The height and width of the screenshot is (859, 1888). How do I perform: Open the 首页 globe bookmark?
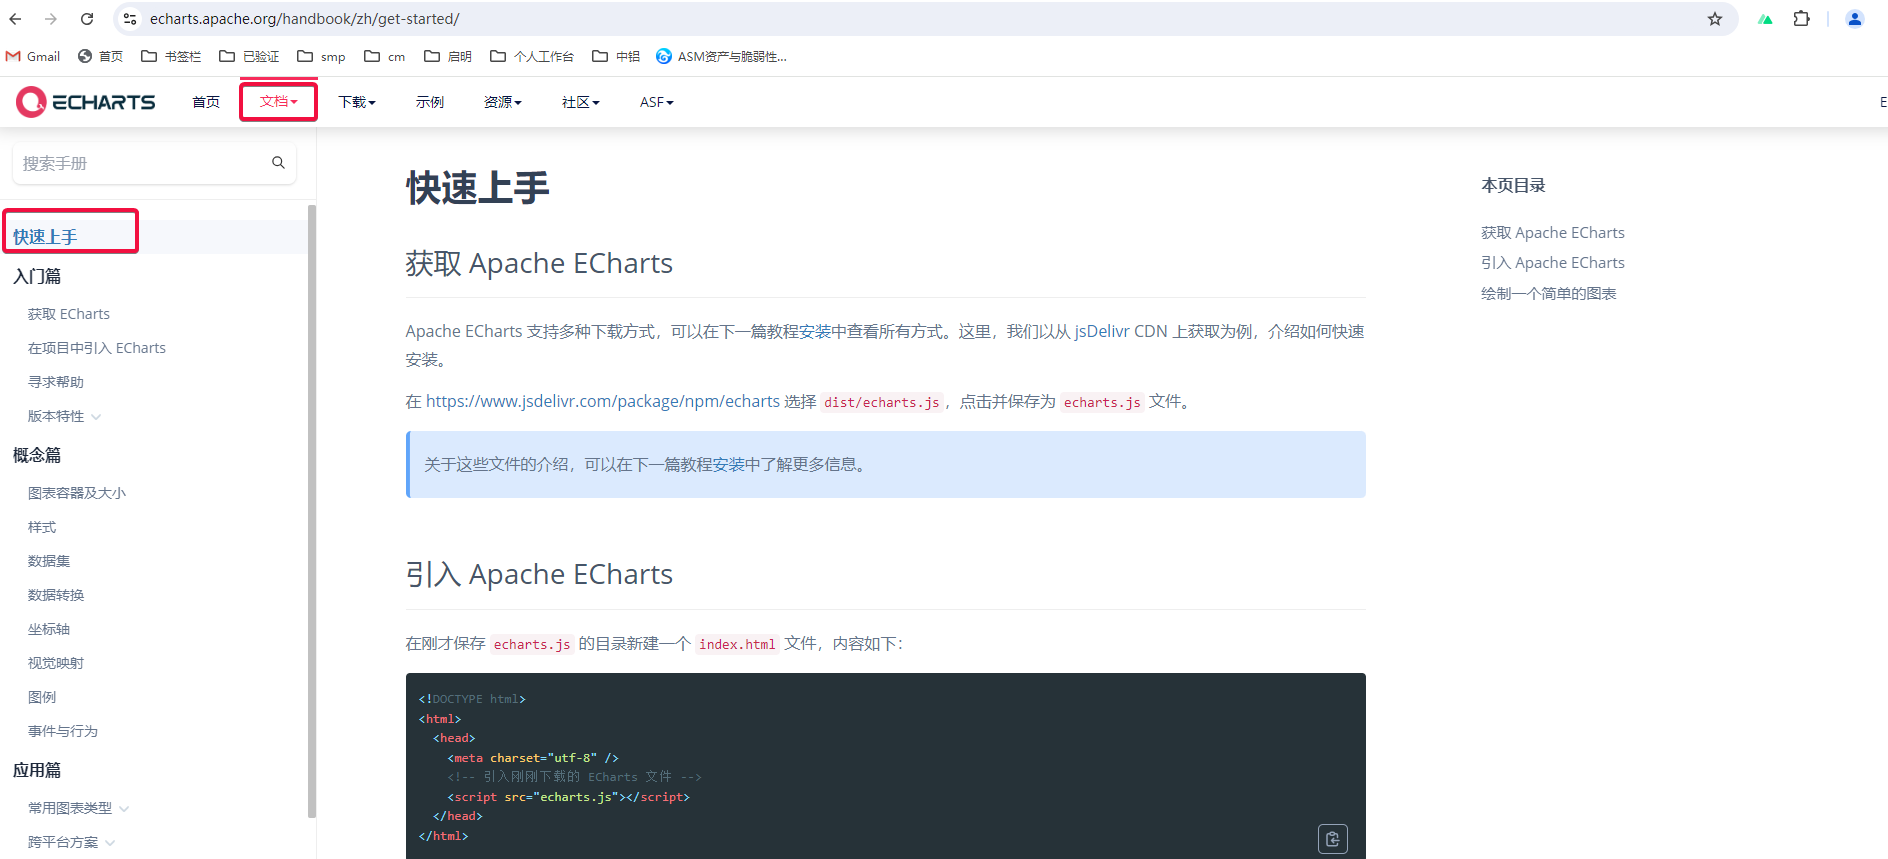pos(100,56)
